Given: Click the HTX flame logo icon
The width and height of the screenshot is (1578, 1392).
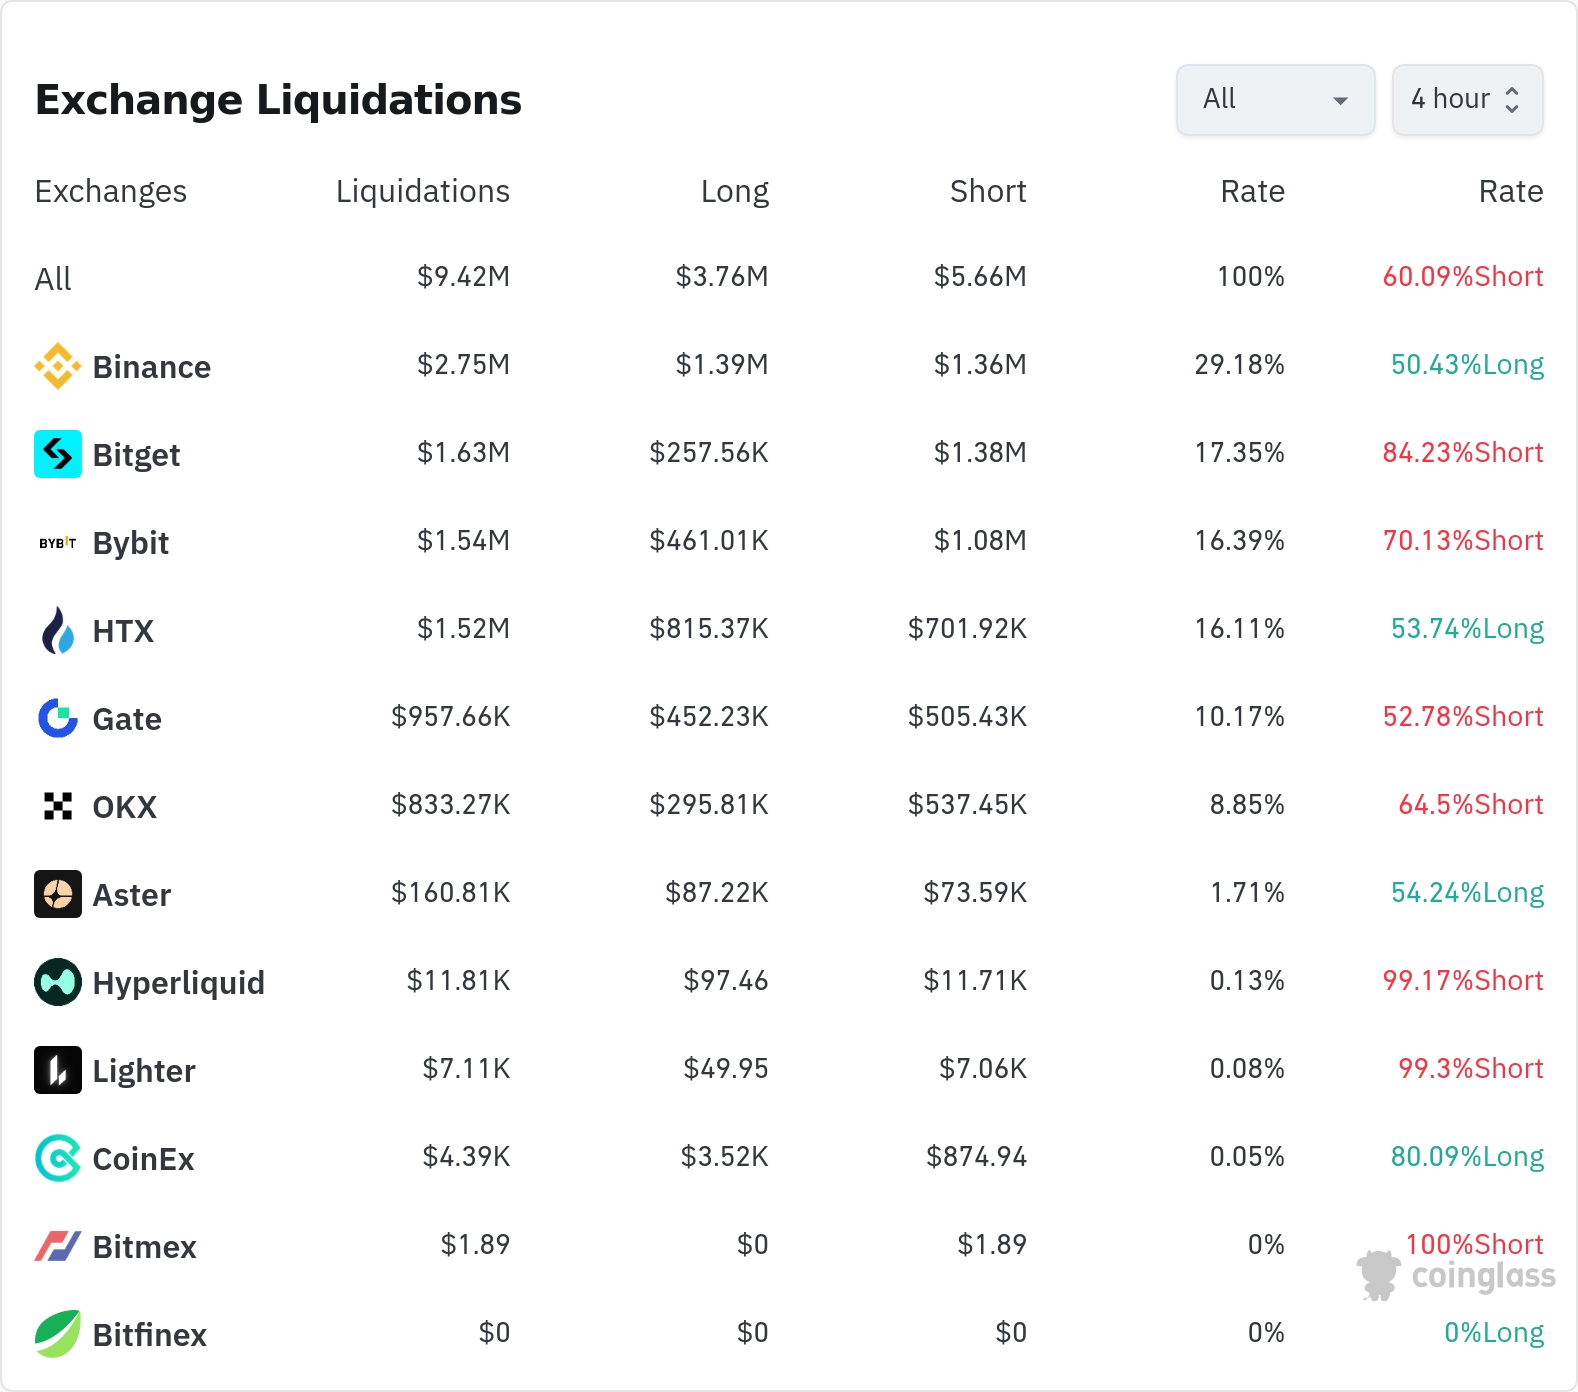Looking at the screenshot, I should [x=58, y=631].
